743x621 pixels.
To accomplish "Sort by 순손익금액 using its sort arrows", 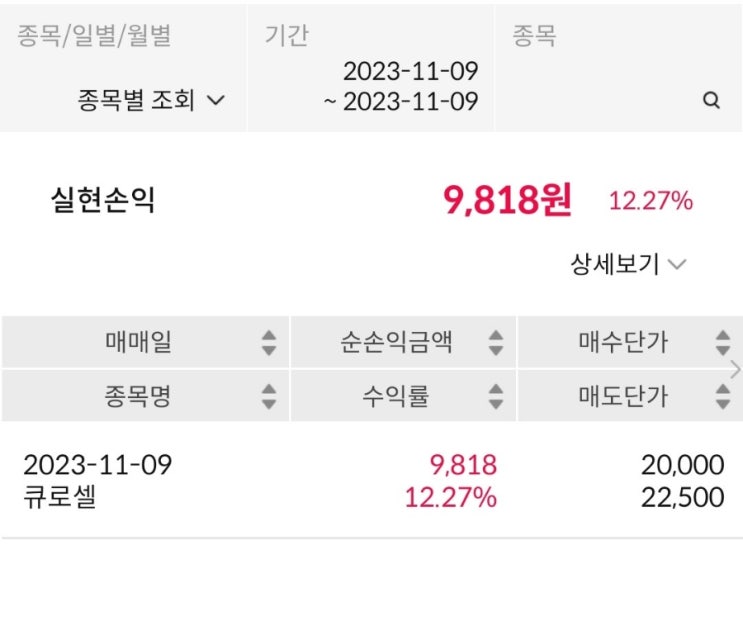I will coord(495,343).
